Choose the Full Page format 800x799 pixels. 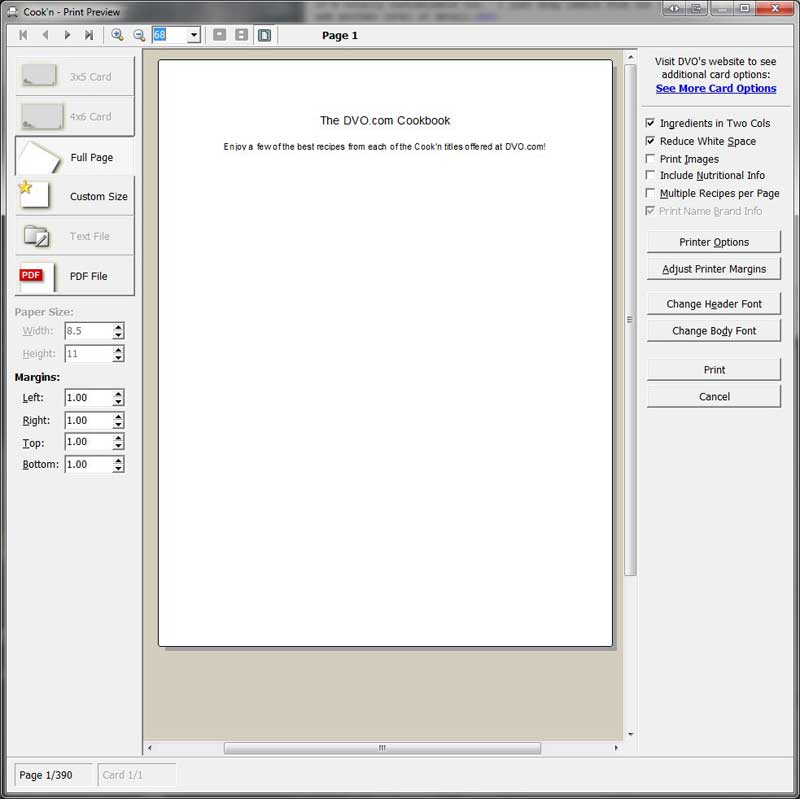tap(74, 157)
